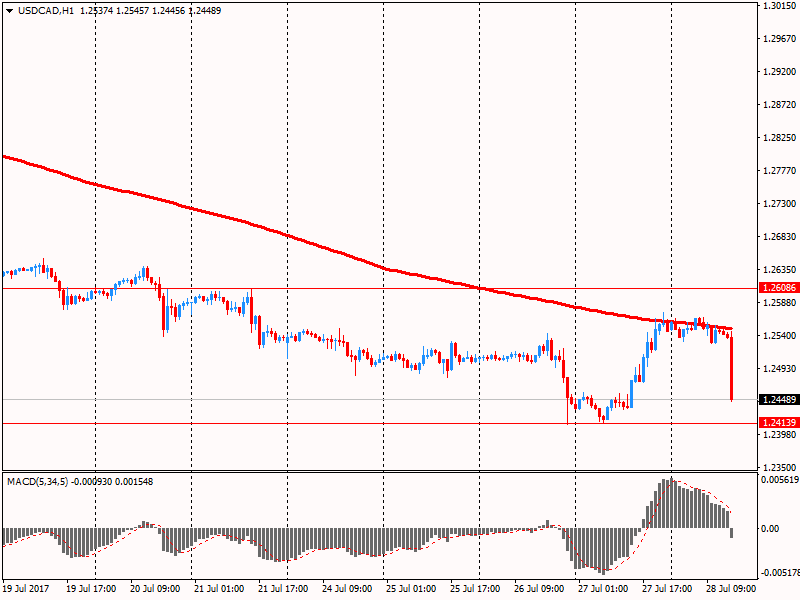Click the 1.23980 price scale value

point(779,434)
